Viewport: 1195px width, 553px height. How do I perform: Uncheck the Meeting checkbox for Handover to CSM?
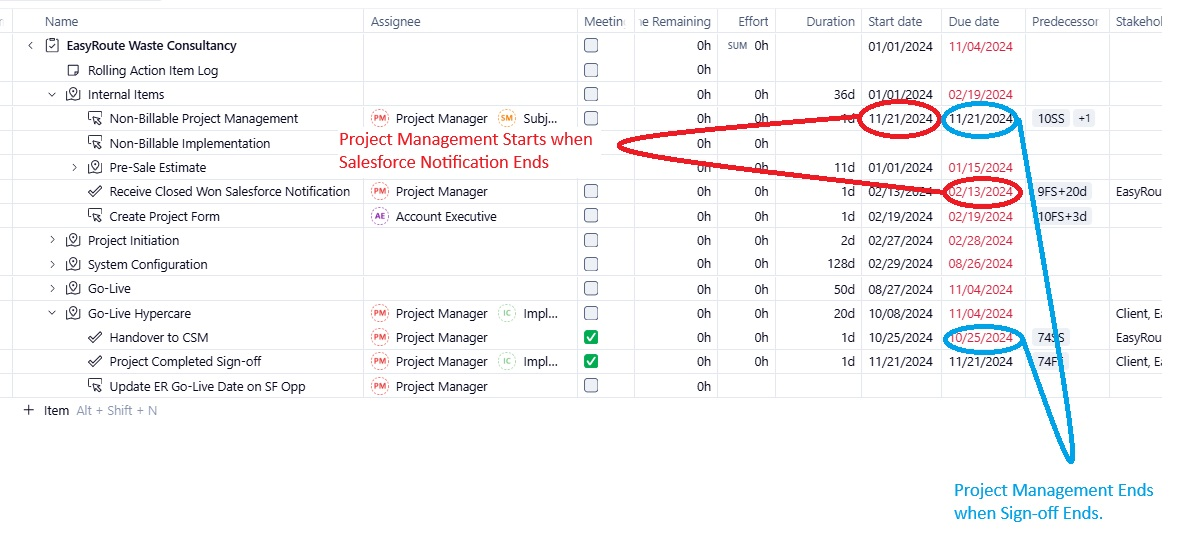591,338
